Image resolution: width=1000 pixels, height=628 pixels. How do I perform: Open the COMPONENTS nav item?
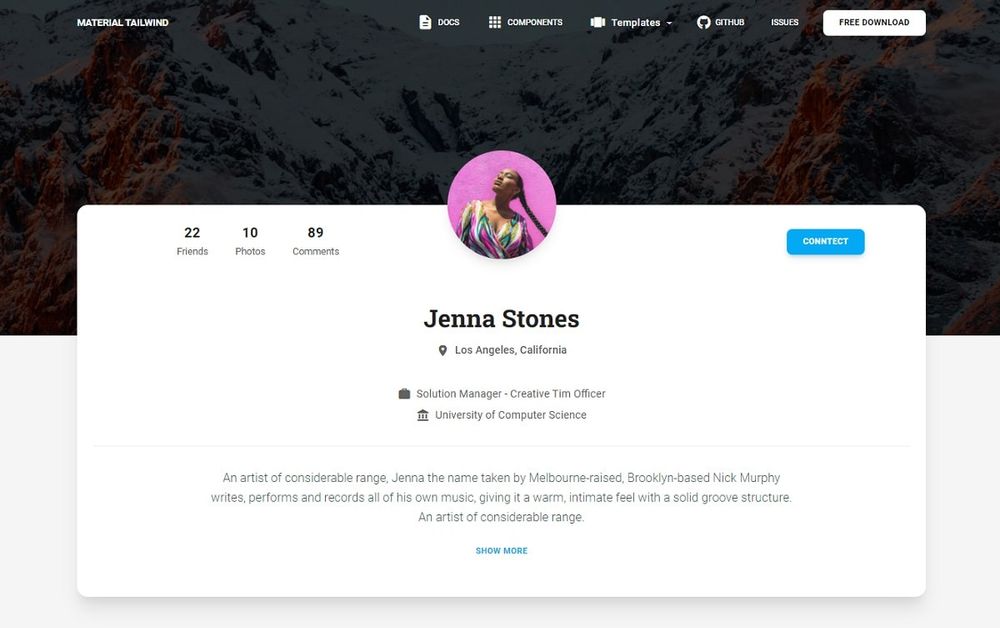click(x=526, y=22)
